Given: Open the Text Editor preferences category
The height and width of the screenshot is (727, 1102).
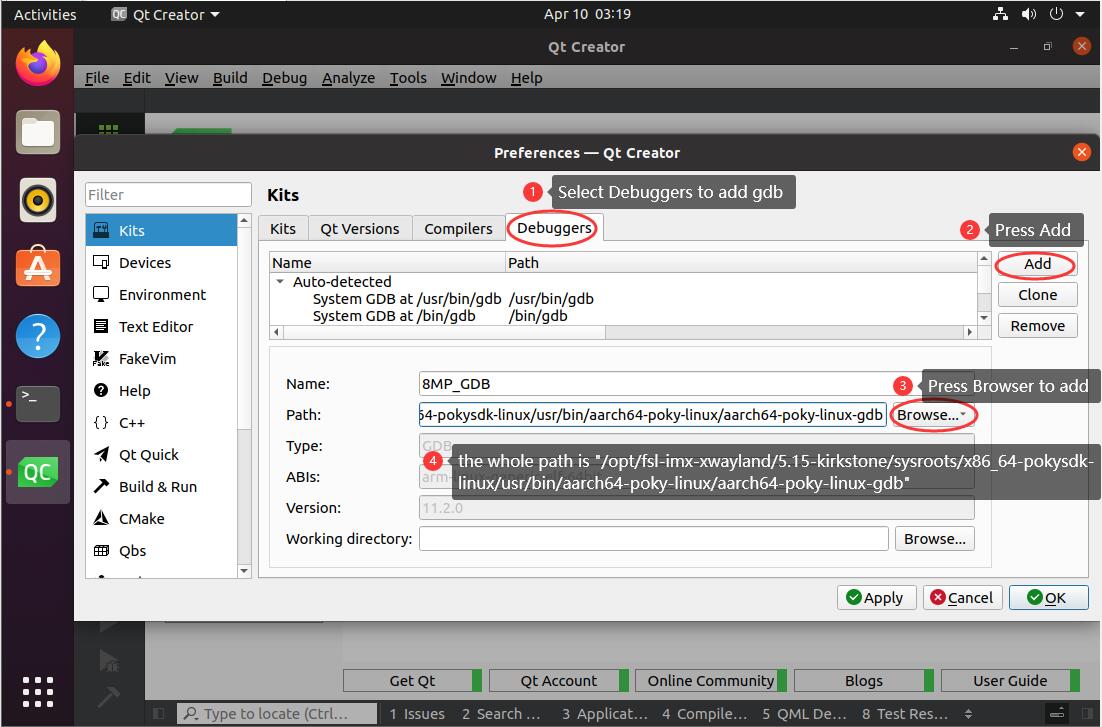Looking at the screenshot, I should click(x=161, y=326).
